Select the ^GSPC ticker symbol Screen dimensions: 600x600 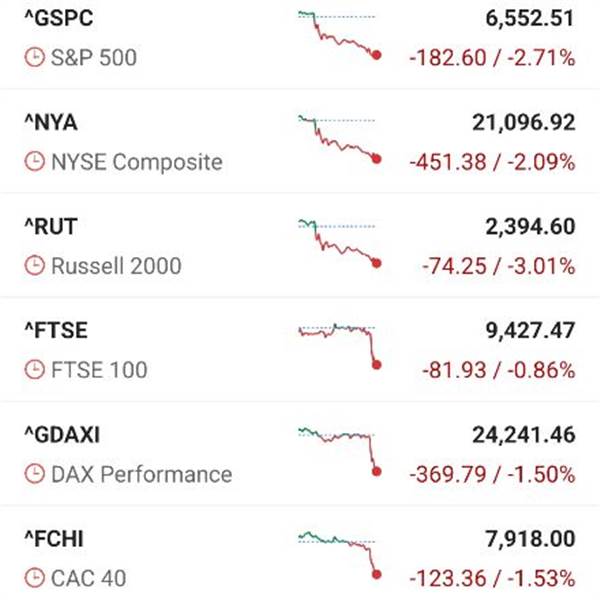59,18
